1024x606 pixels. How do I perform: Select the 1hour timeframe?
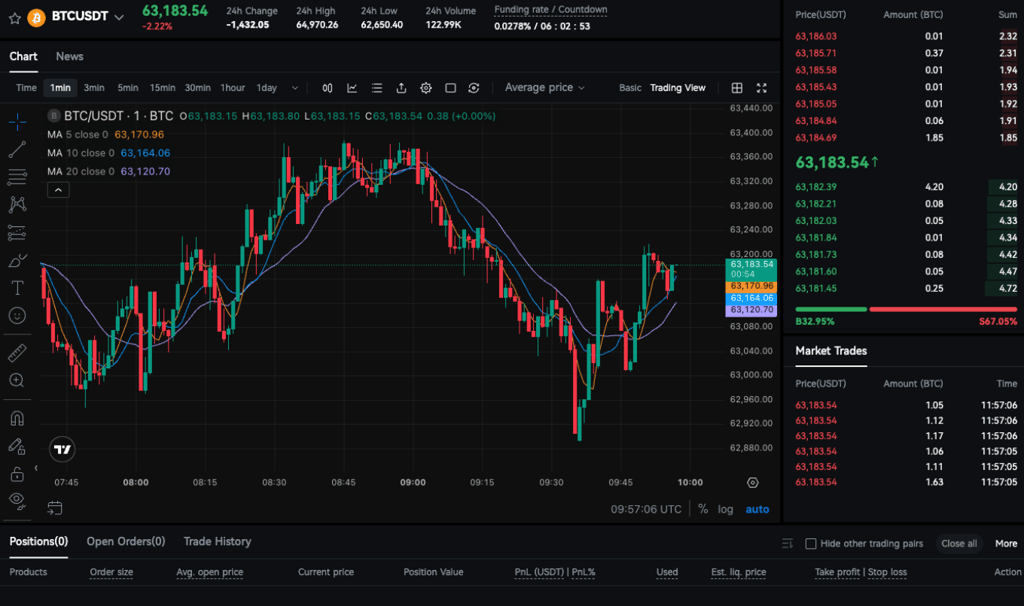[x=232, y=88]
